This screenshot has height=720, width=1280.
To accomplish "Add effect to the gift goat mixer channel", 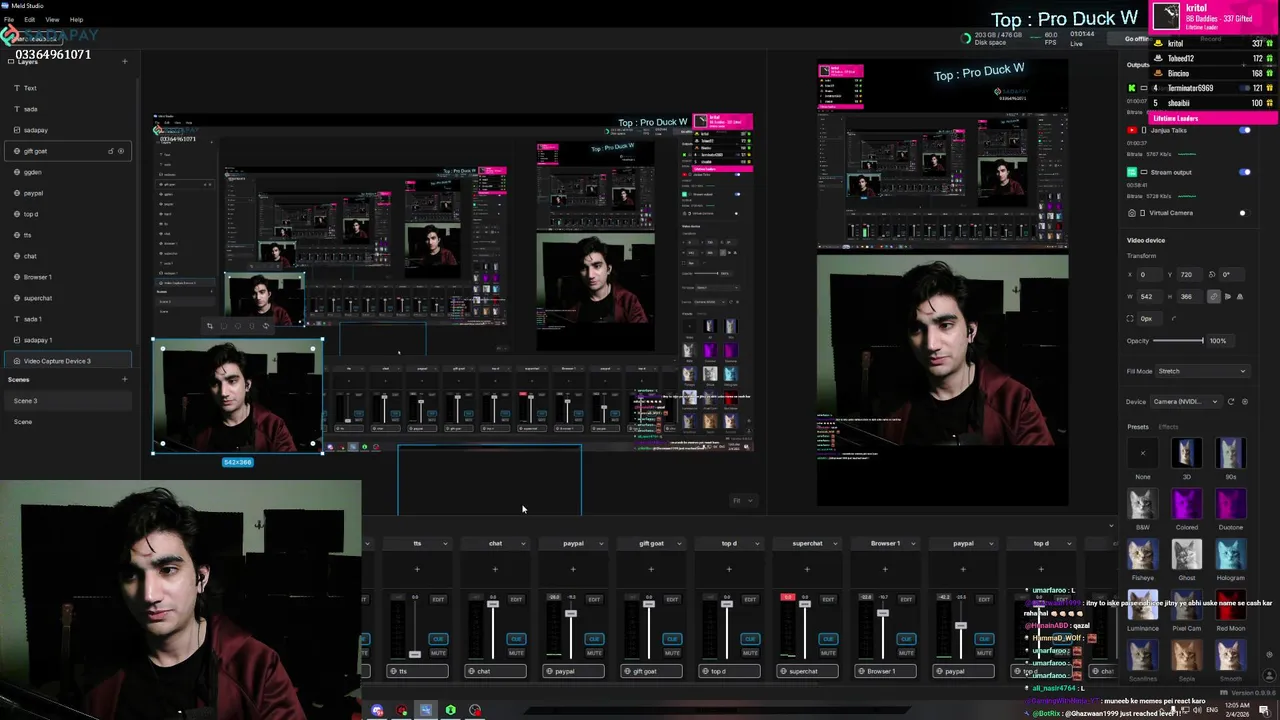I will click(651, 569).
